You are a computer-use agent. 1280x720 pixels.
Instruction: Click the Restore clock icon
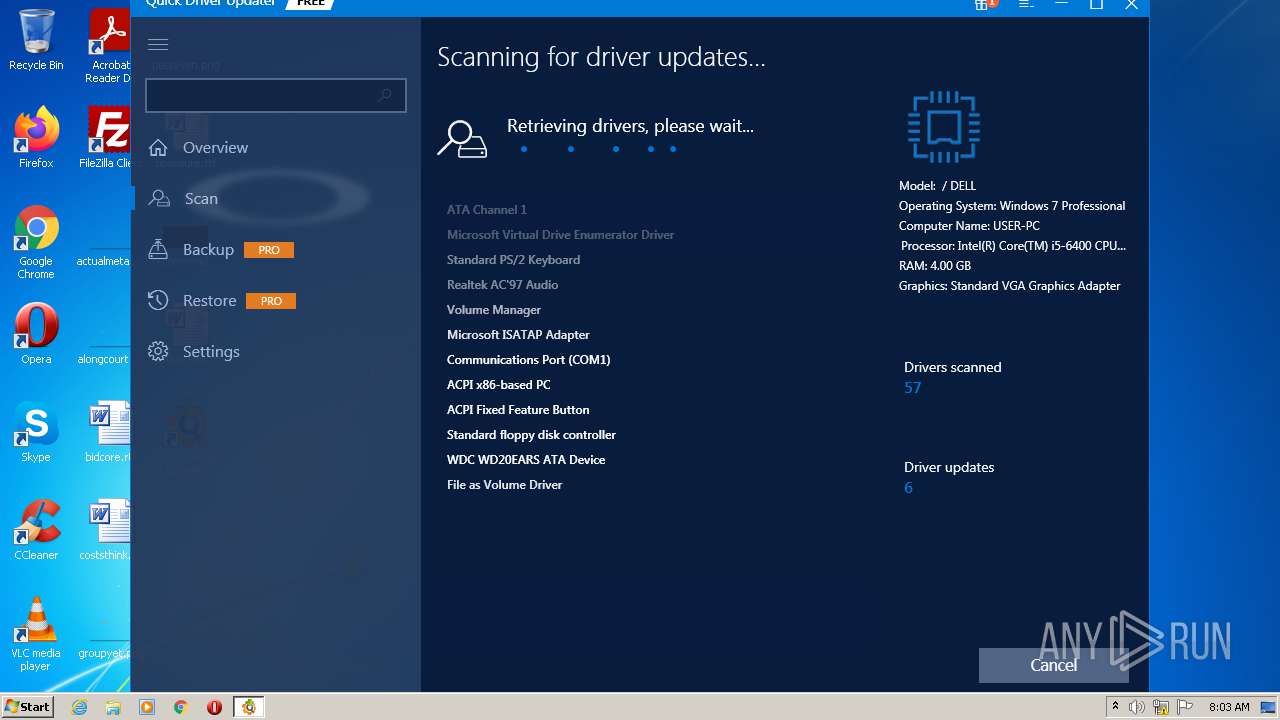158,300
